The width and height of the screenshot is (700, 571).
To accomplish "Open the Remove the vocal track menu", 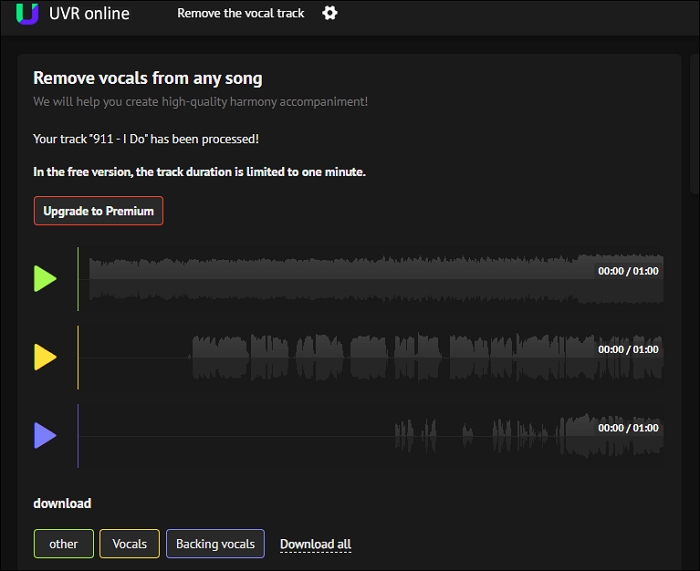I will coord(241,13).
